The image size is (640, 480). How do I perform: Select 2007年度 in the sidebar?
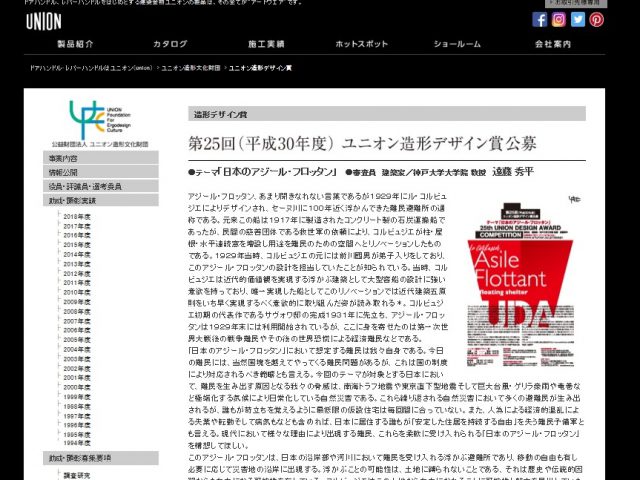coord(77,321)
